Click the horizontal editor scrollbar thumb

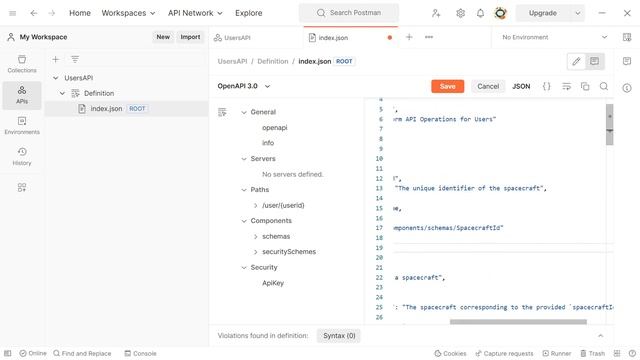[x=518, y=322]
